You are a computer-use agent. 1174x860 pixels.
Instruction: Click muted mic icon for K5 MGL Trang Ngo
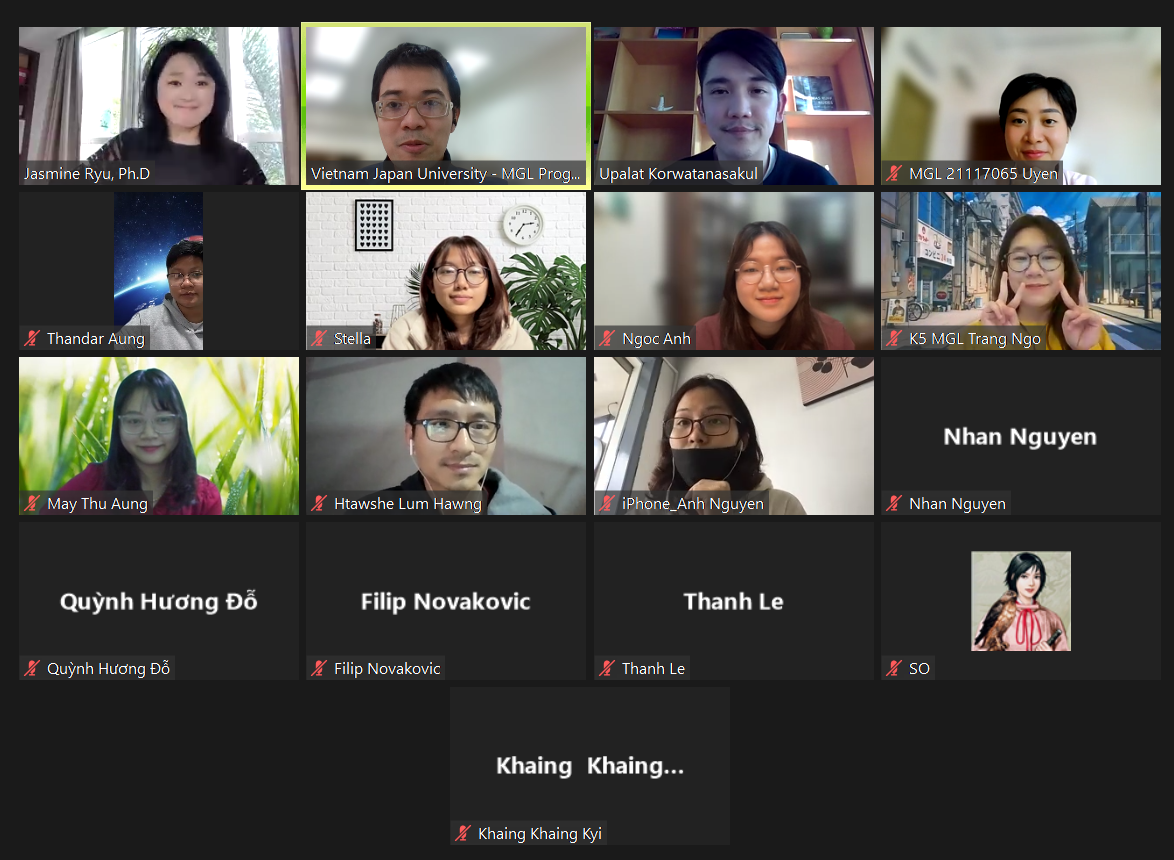click(x=894, y=338)
